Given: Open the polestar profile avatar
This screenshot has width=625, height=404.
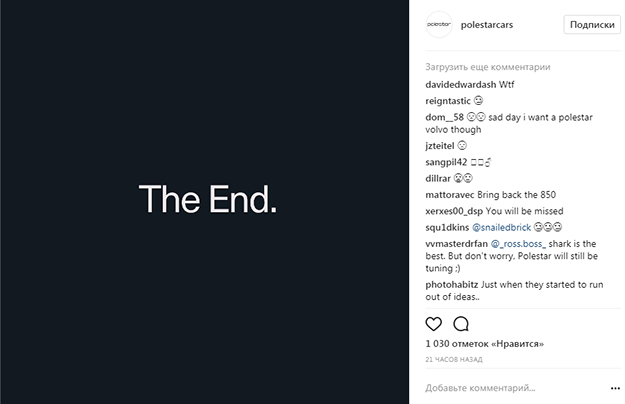Looking at the screenshot, I should 439,24.
